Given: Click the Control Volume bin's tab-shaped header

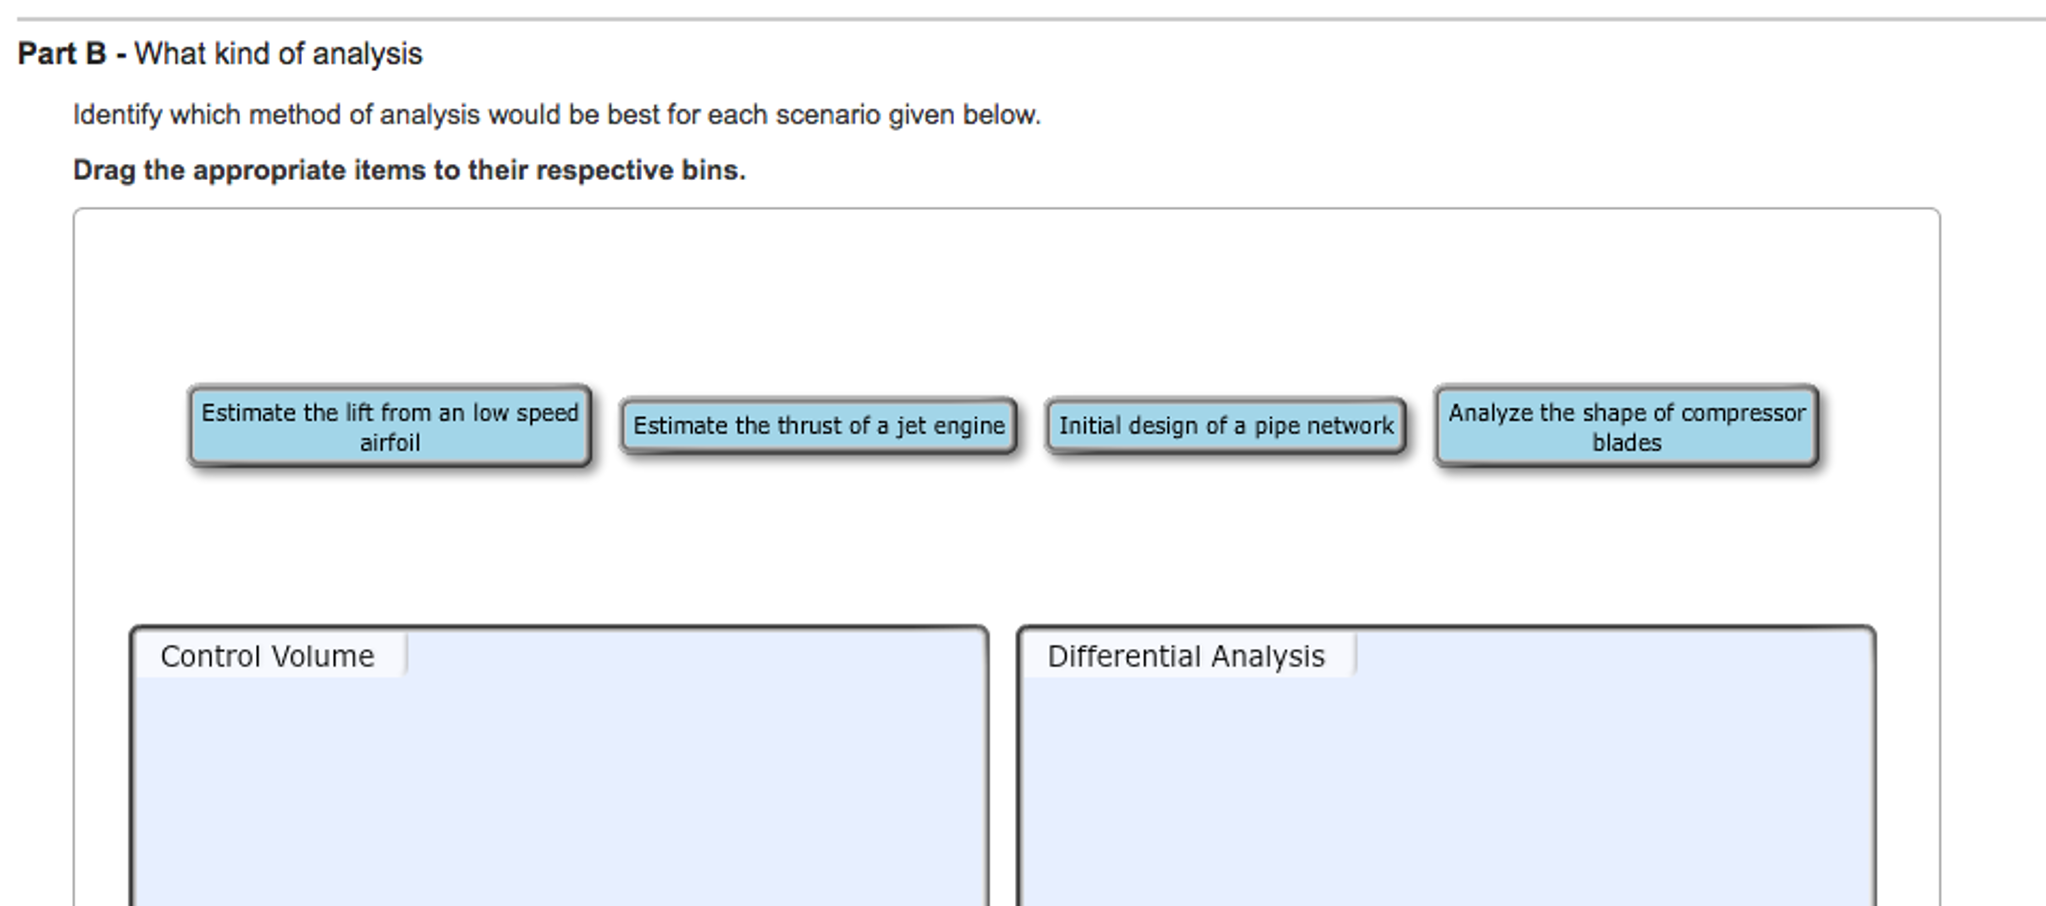Looking at the screenshot, I should click(x=268, y=656).
